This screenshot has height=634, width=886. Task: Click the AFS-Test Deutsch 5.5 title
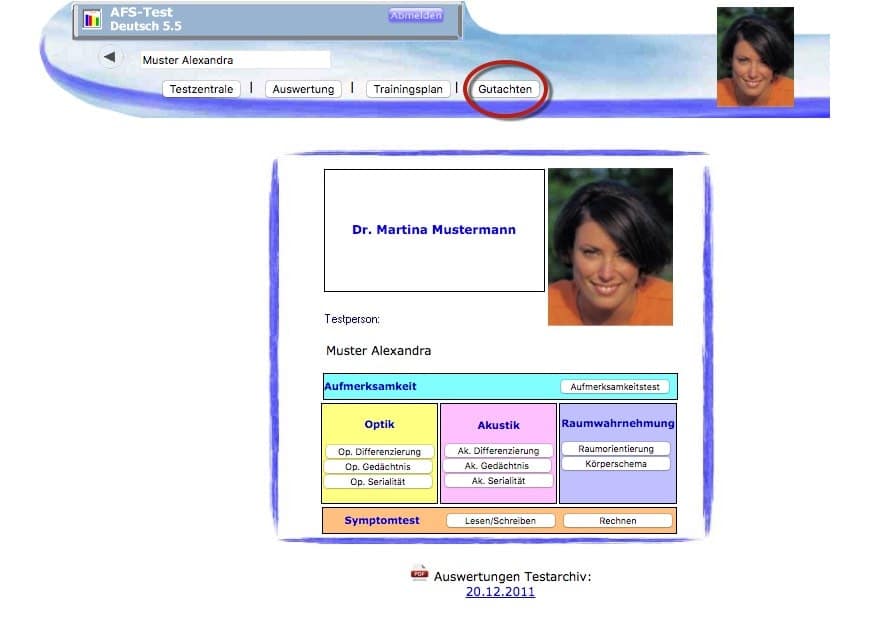[x=146, y=19]
